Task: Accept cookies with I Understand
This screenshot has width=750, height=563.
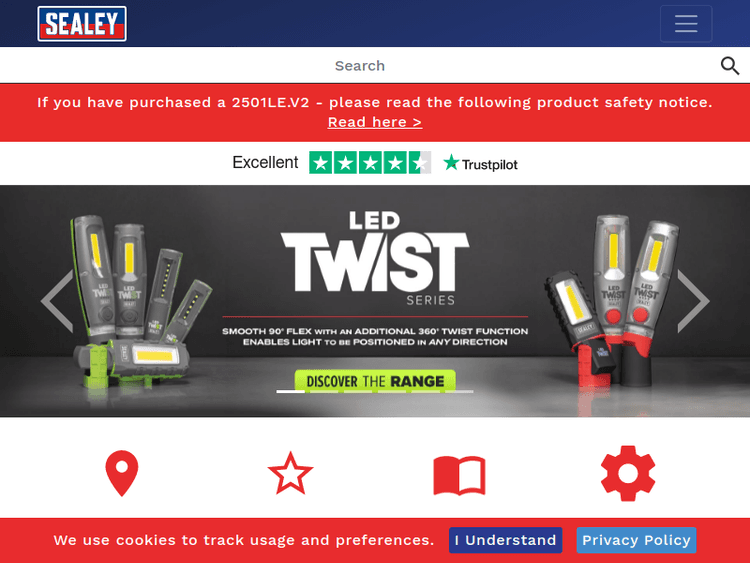Action: pyautogui.click(x=506, y=540)
